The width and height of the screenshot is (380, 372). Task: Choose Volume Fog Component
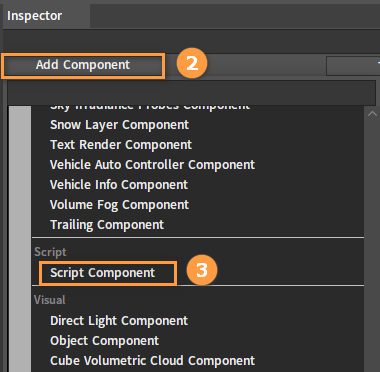point(119,205)
